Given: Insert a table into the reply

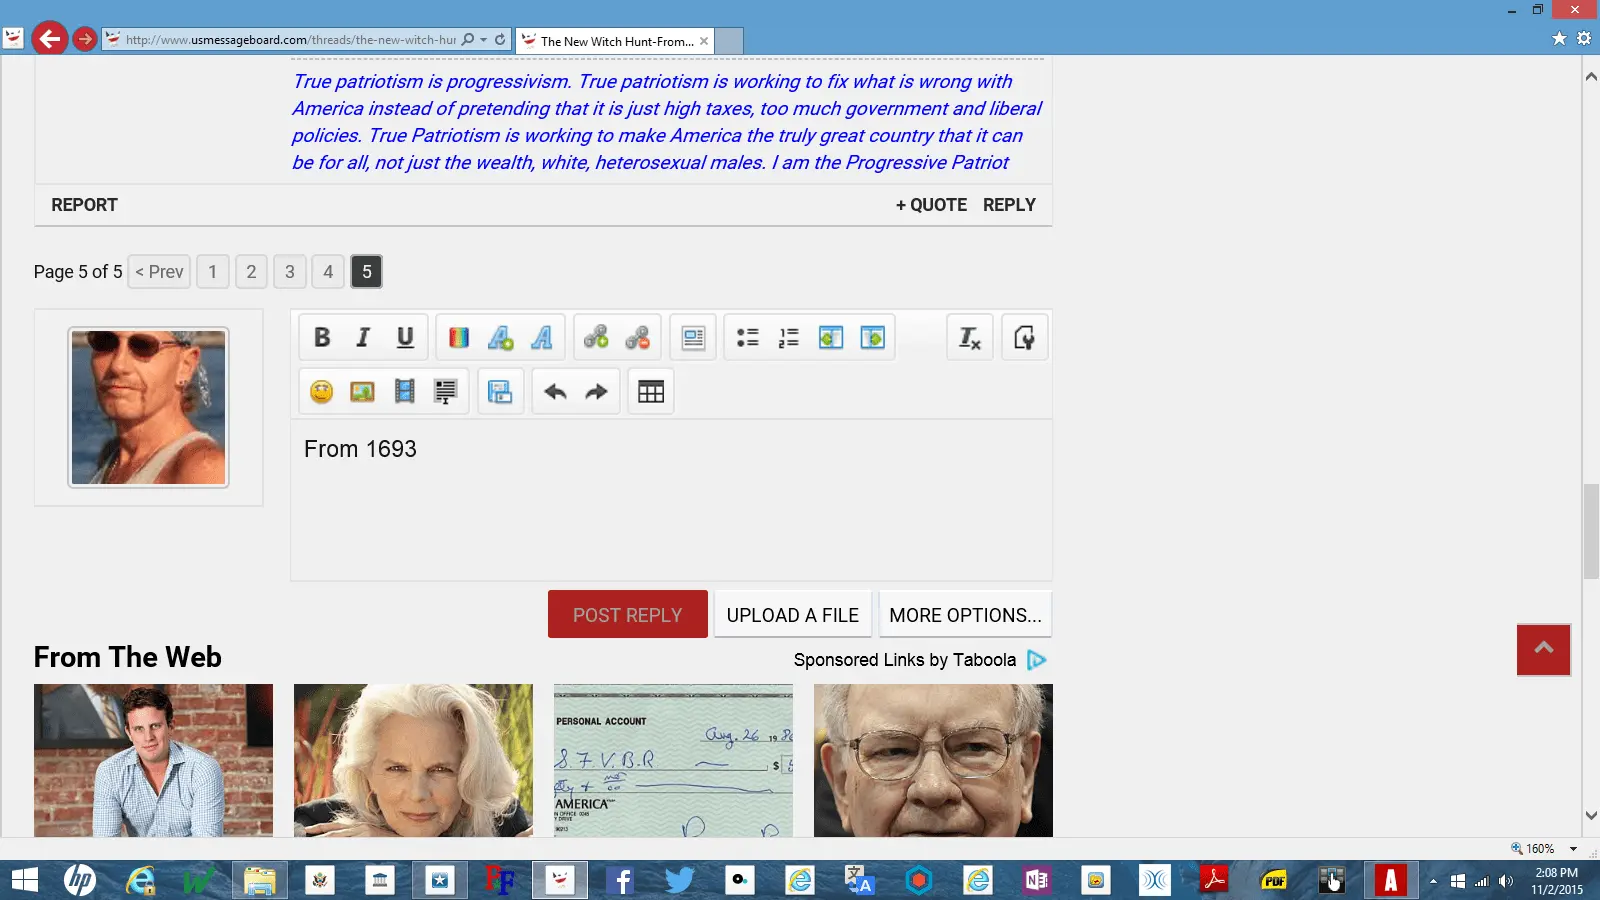Looking at the screenshot, I should coord(651,392).
